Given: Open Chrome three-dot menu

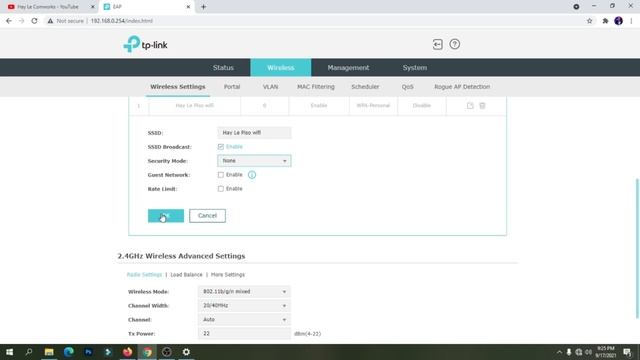Looking at the screenshot, I should point(631,21).
